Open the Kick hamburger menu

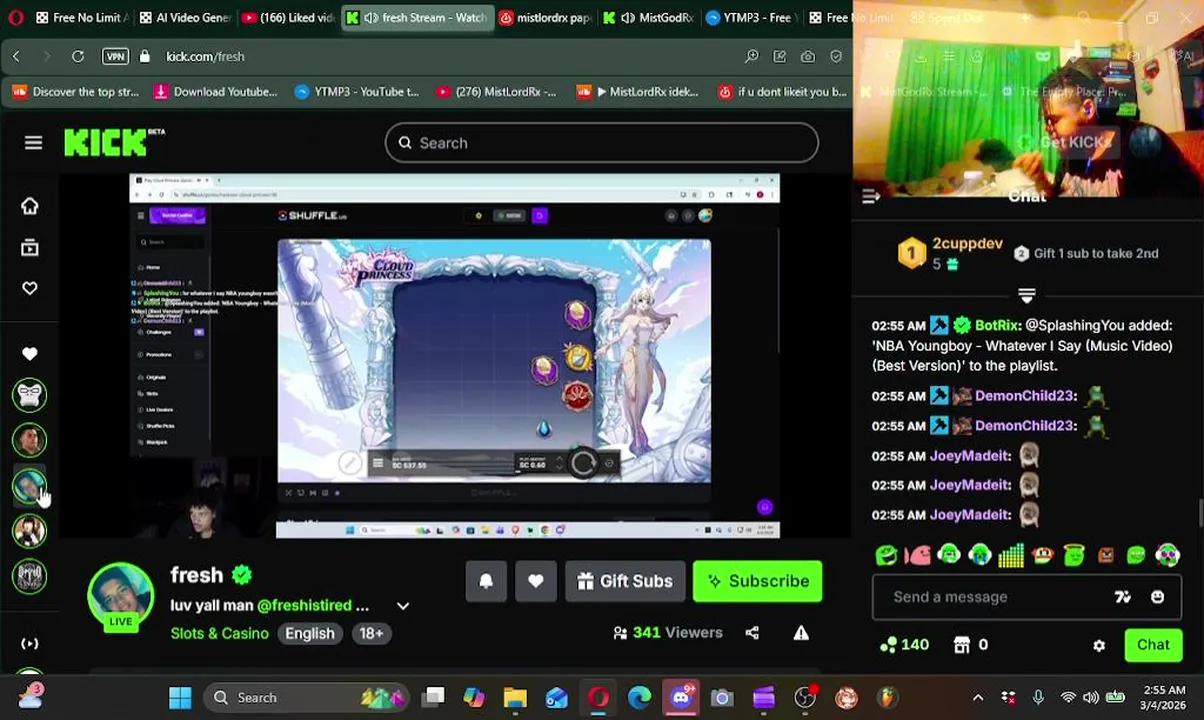pyautogui.click(x=33, y=143)
